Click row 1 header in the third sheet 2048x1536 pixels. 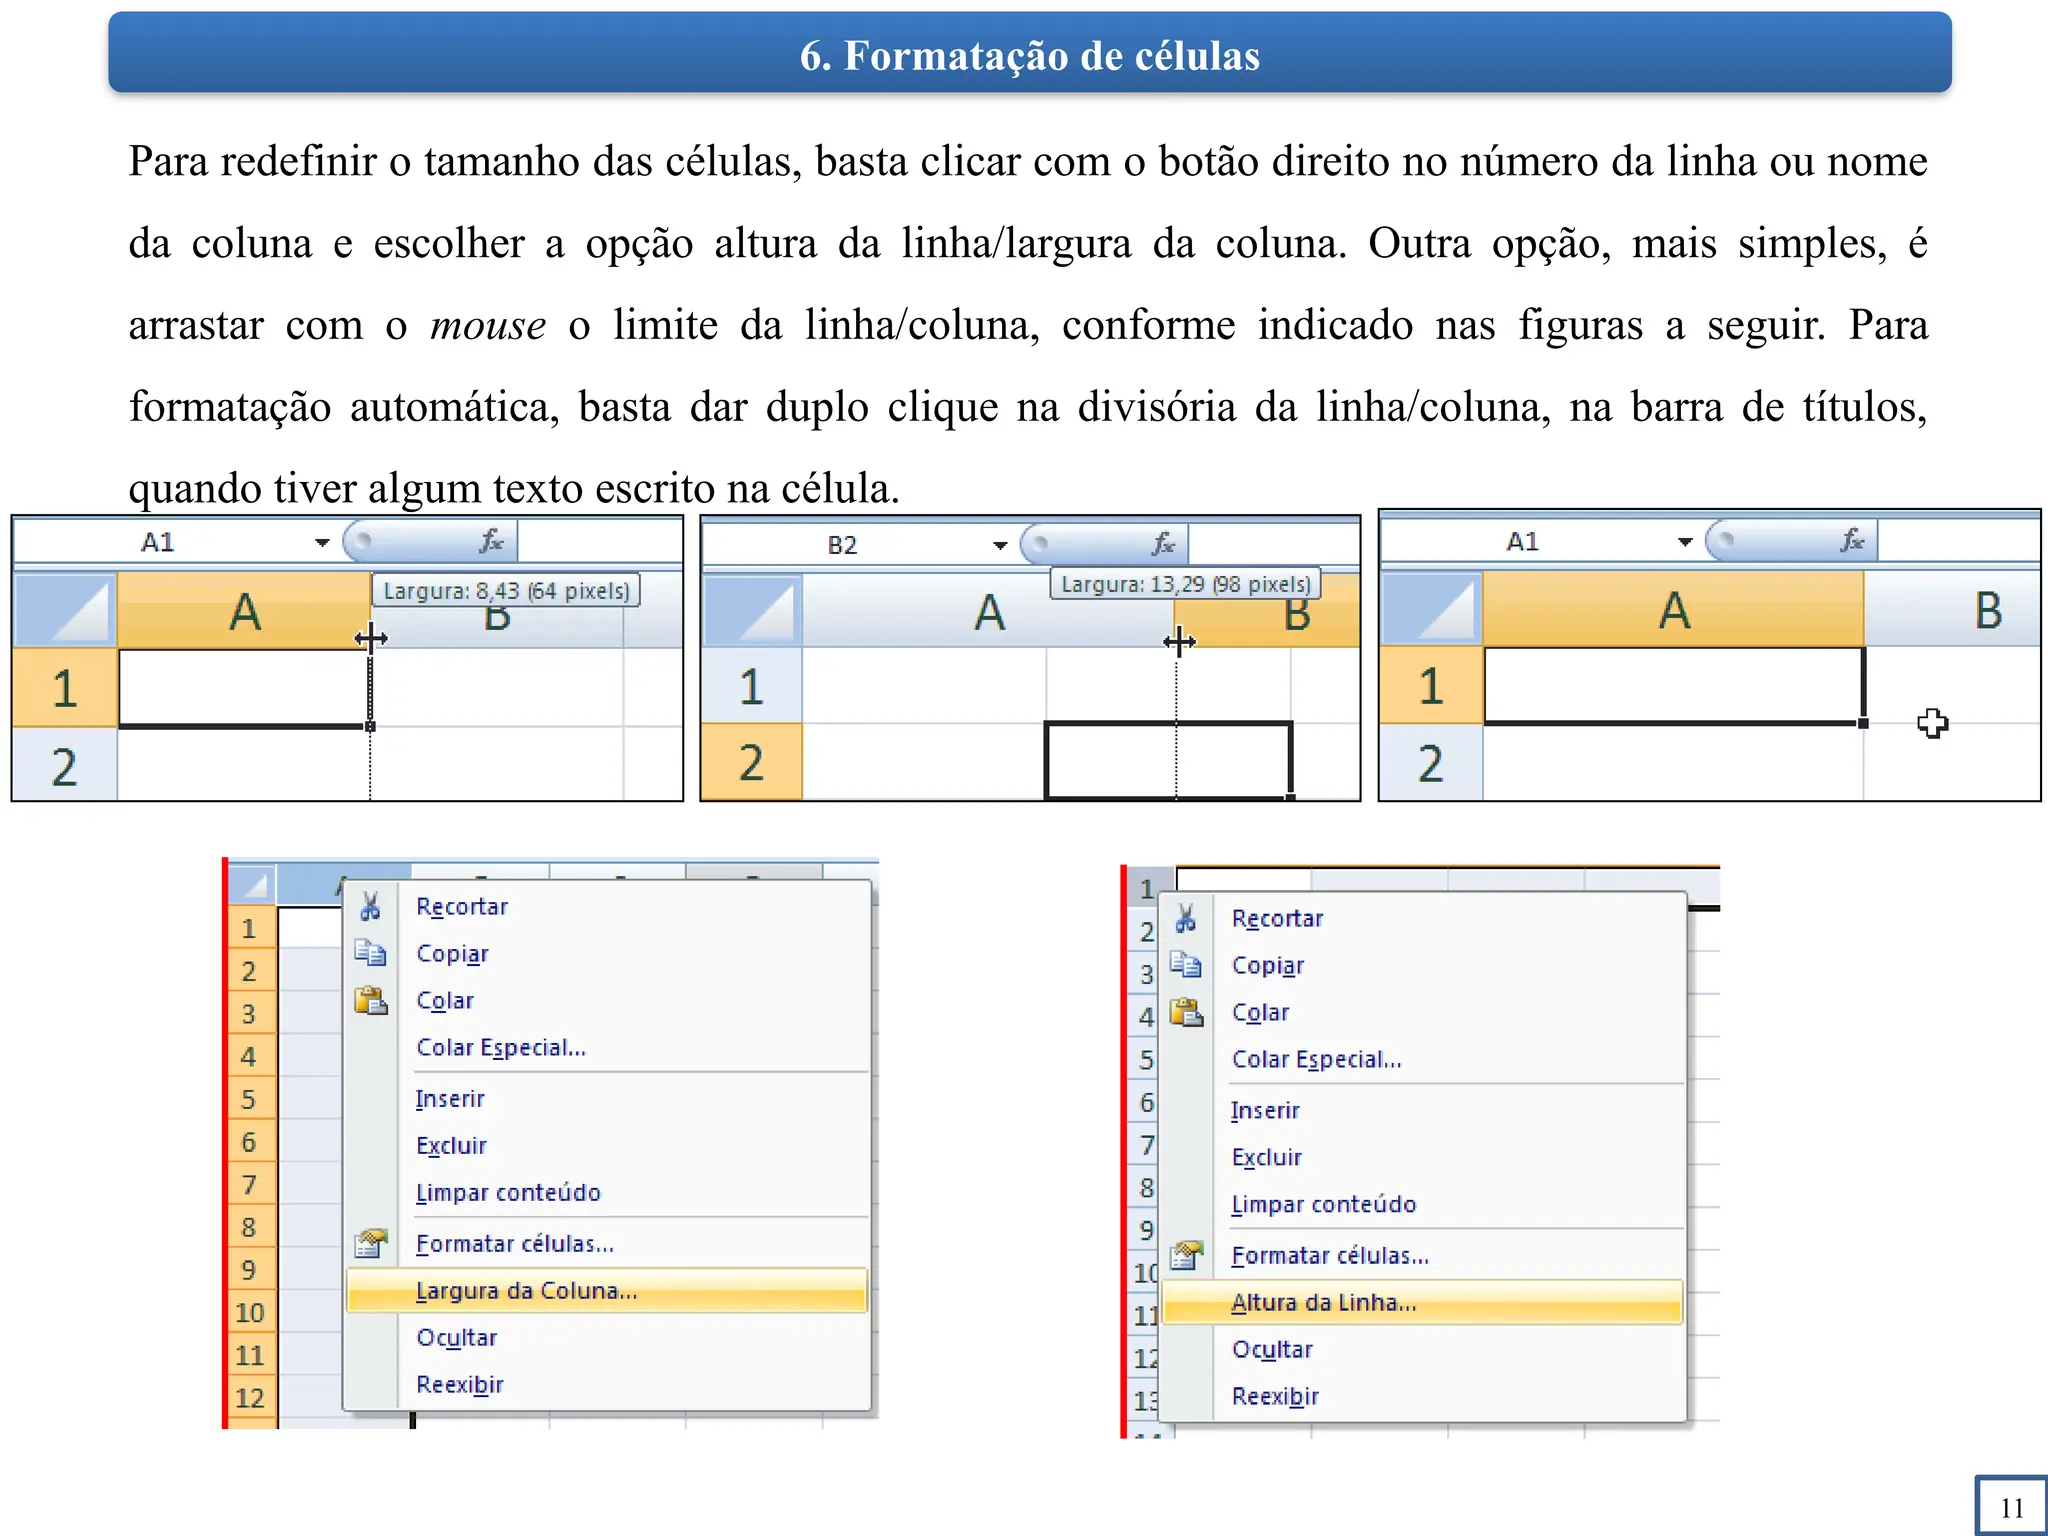[1431, 685]
